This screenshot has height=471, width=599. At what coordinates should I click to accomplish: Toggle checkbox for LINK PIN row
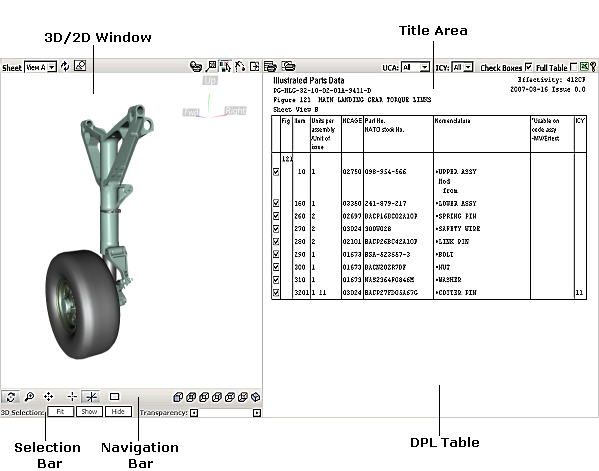[x=276, y=241]
